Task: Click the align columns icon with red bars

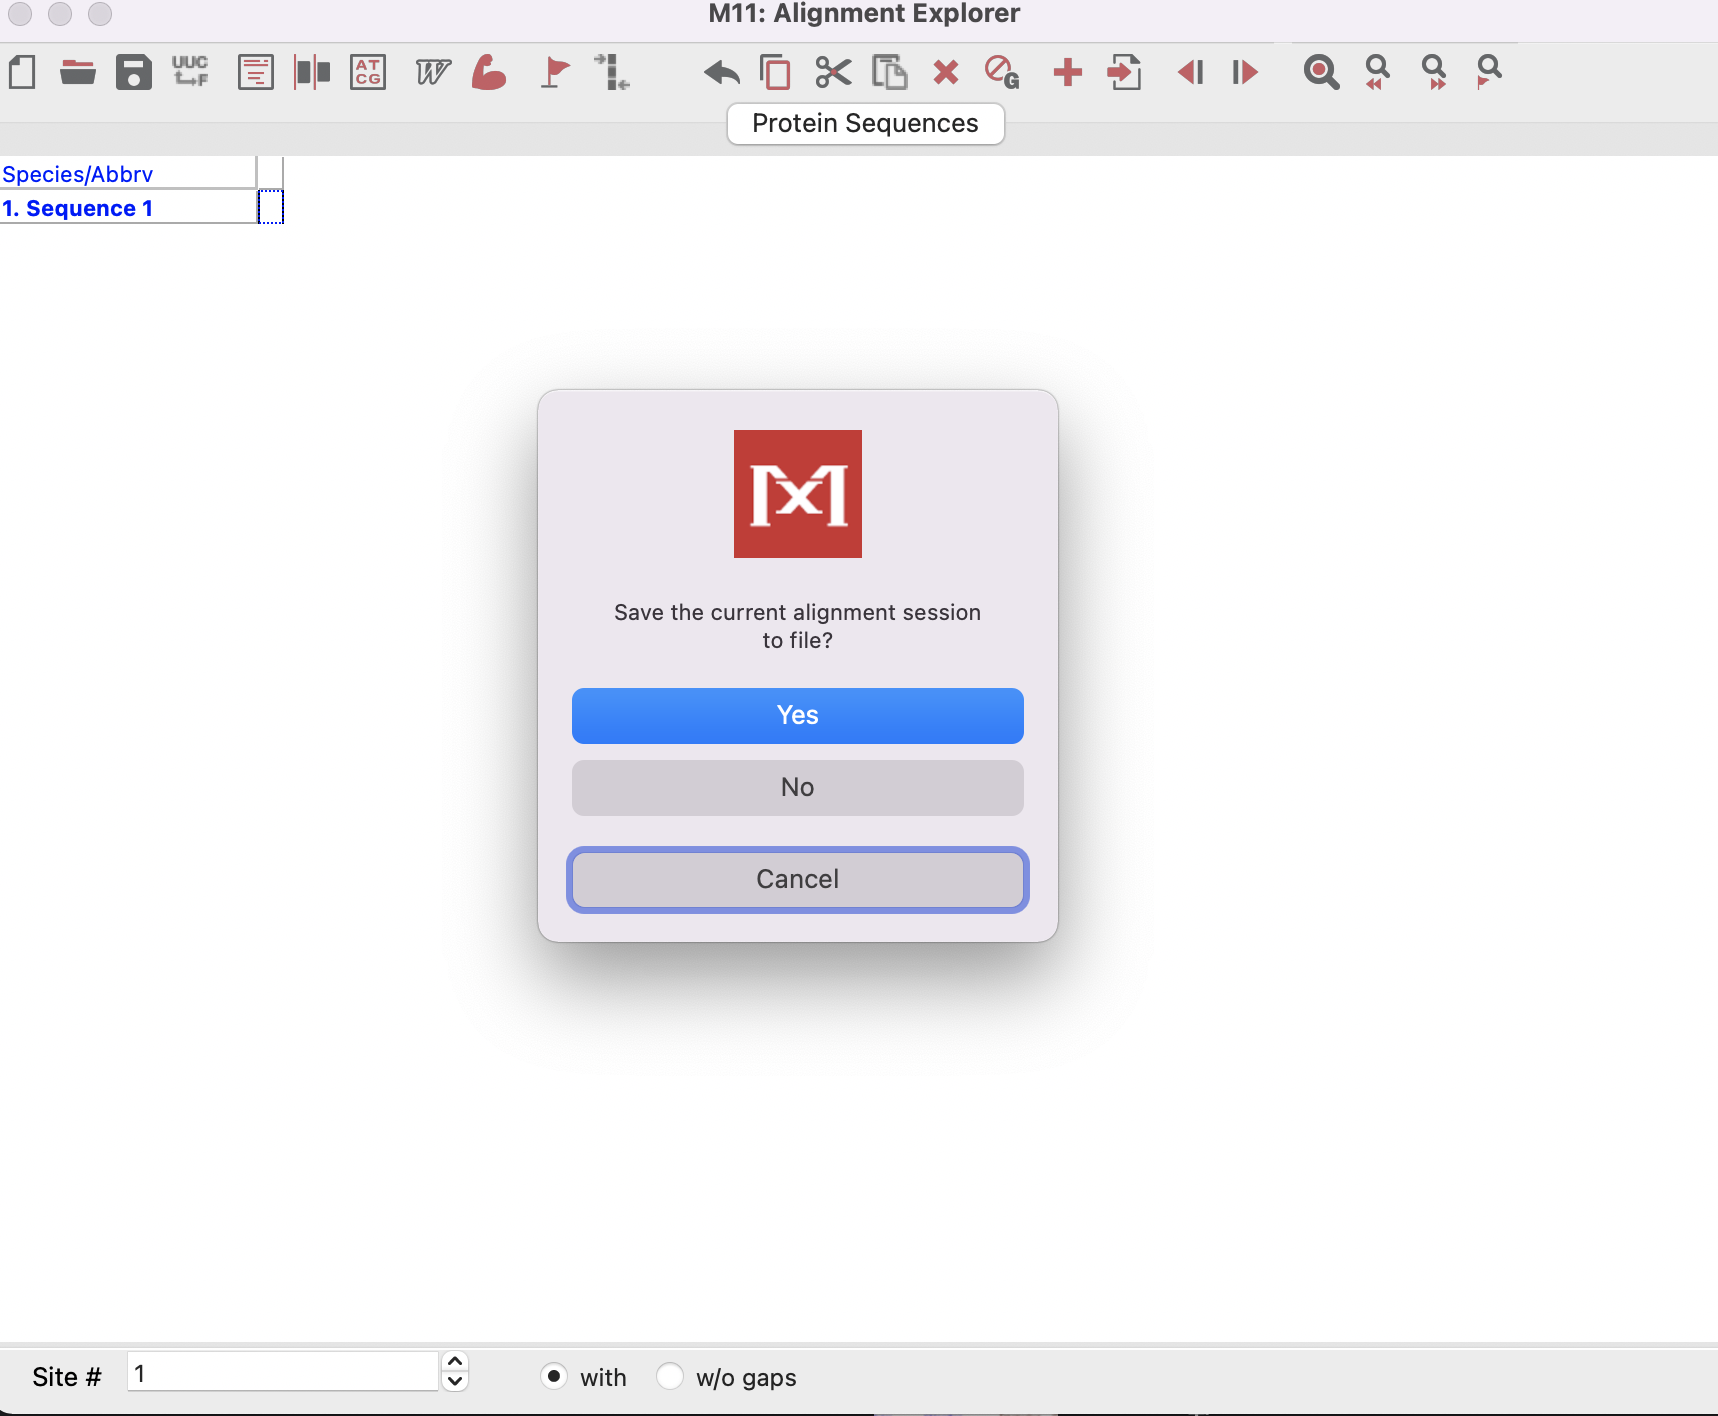Action: (x=312, y=73)
